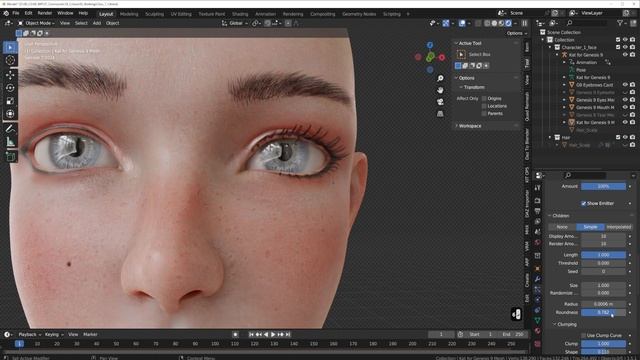Viewport: 640px width, 360px height.
Task: Hide Genesis 9 Eyes mesh via eye icon
Action: click(625, 100)
